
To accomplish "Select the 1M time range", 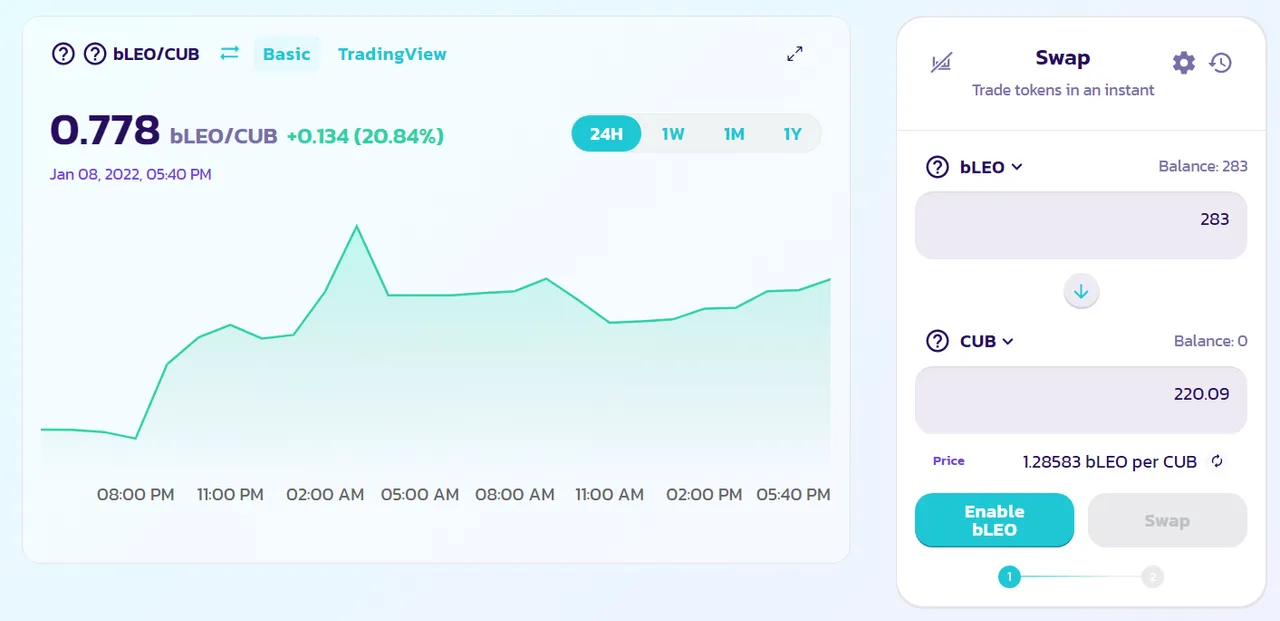I will pyautogui.click(x=734, y=133).
